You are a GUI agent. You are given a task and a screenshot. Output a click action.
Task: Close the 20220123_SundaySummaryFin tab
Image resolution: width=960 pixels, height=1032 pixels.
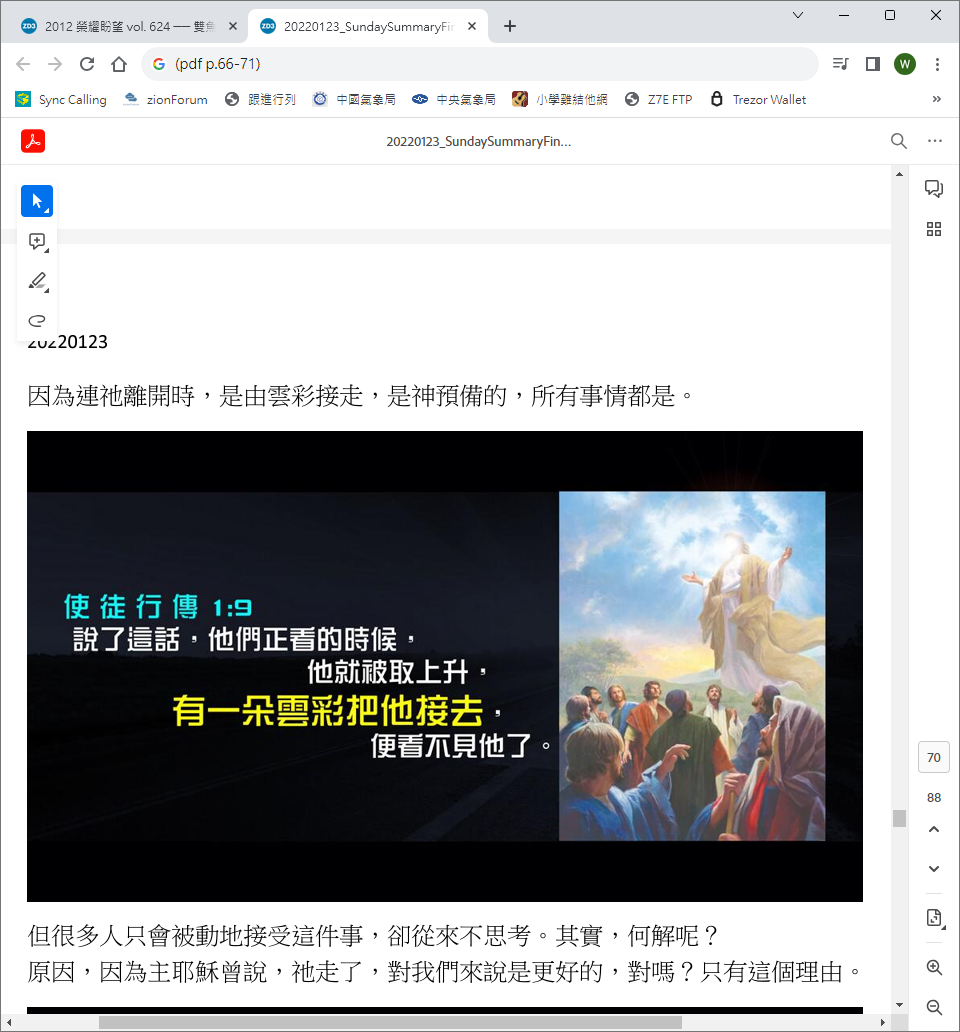pos(472,26)
